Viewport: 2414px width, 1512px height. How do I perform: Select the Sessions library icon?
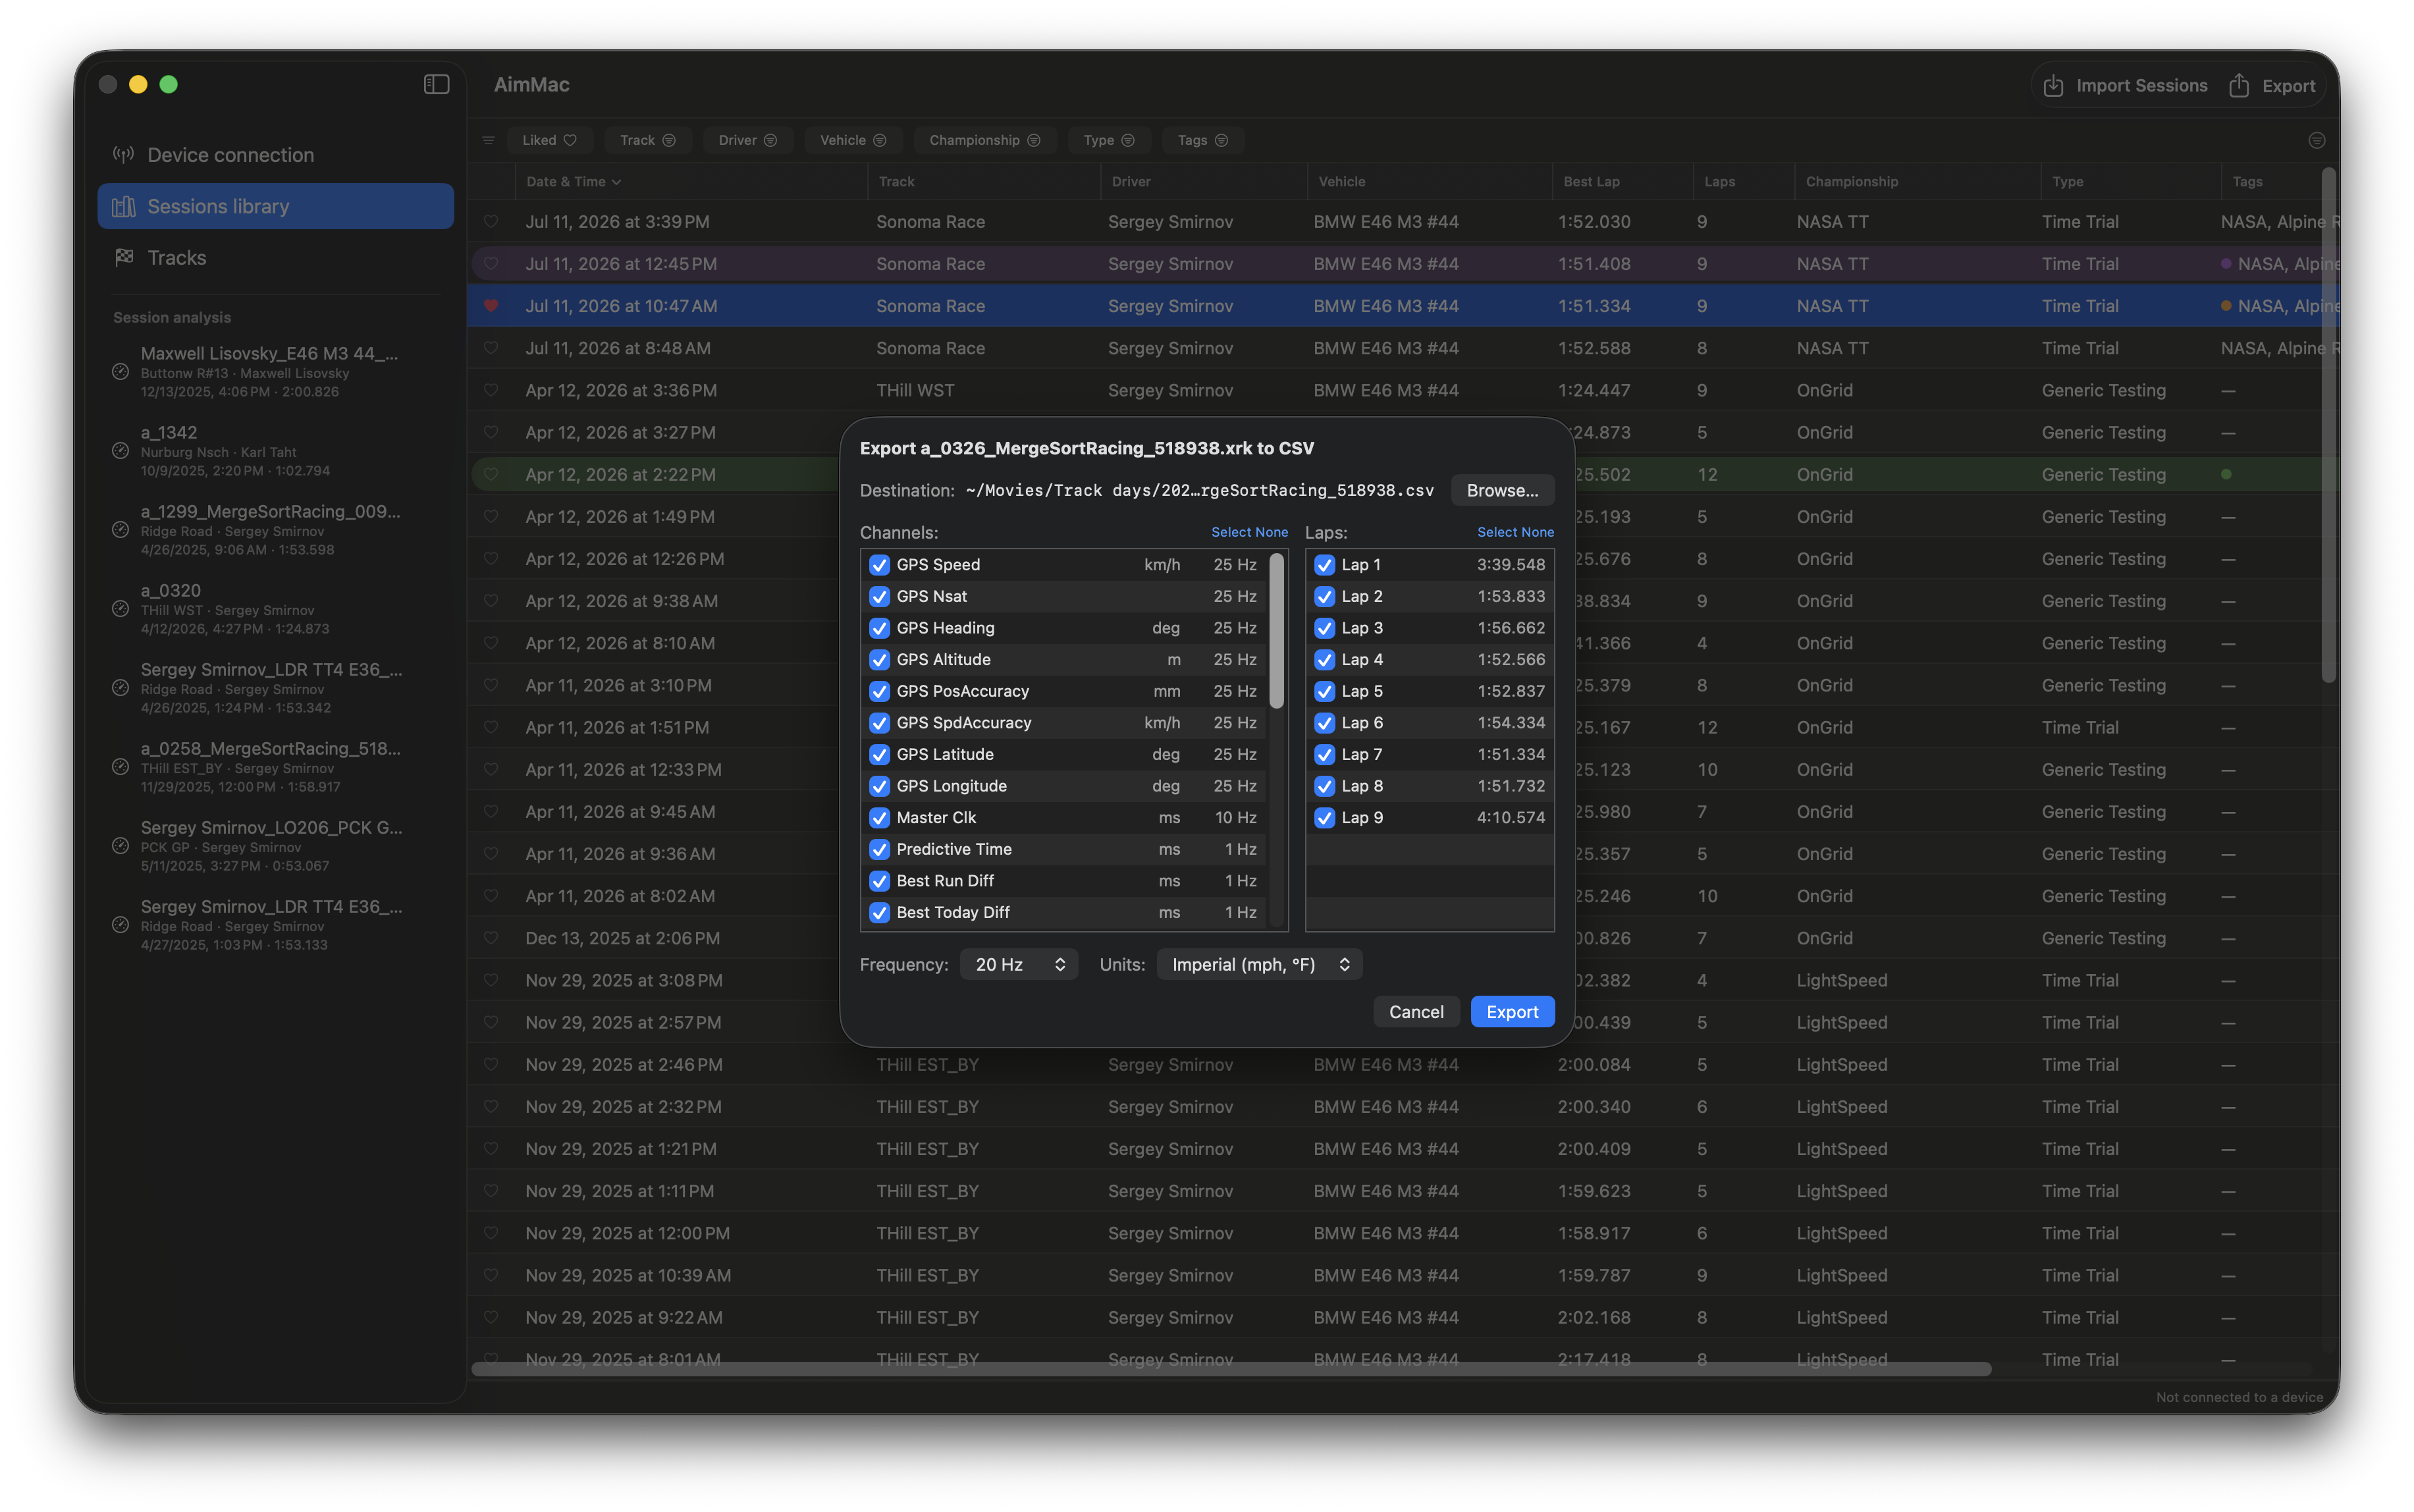123,206
